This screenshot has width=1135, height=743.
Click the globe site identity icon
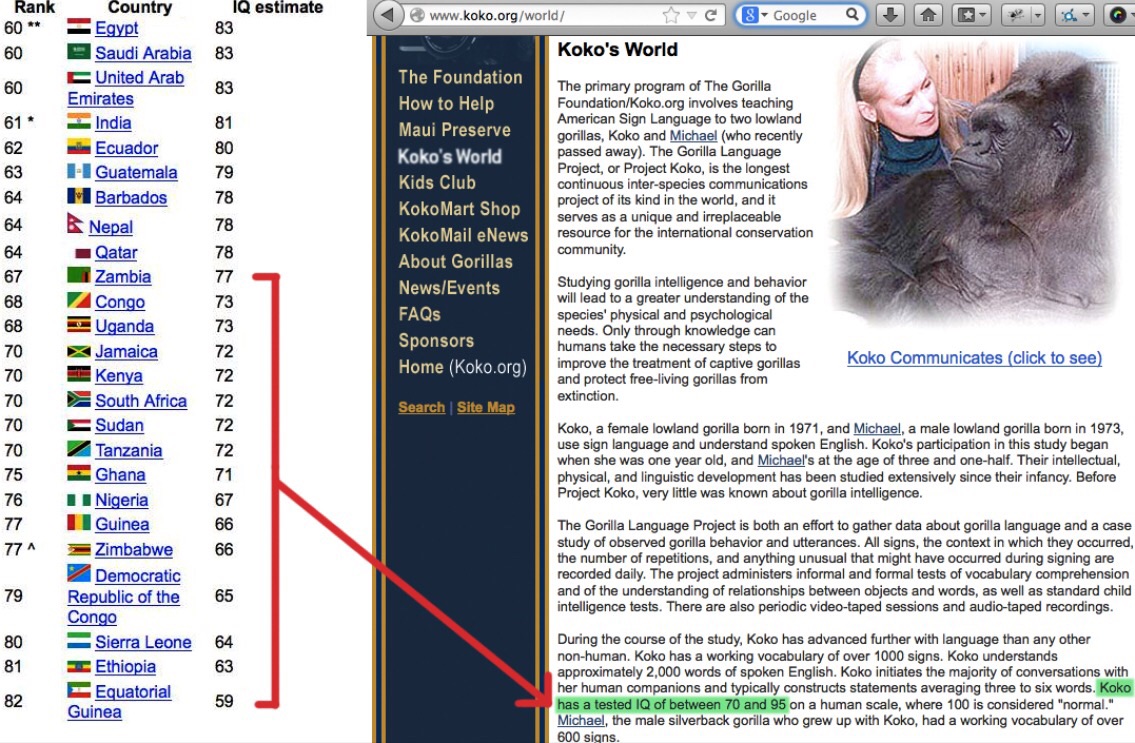[x=416, y=16]
